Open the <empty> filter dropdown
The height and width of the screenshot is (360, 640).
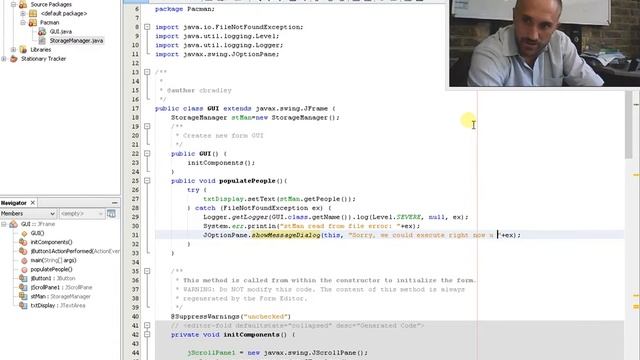coord(81,213)
